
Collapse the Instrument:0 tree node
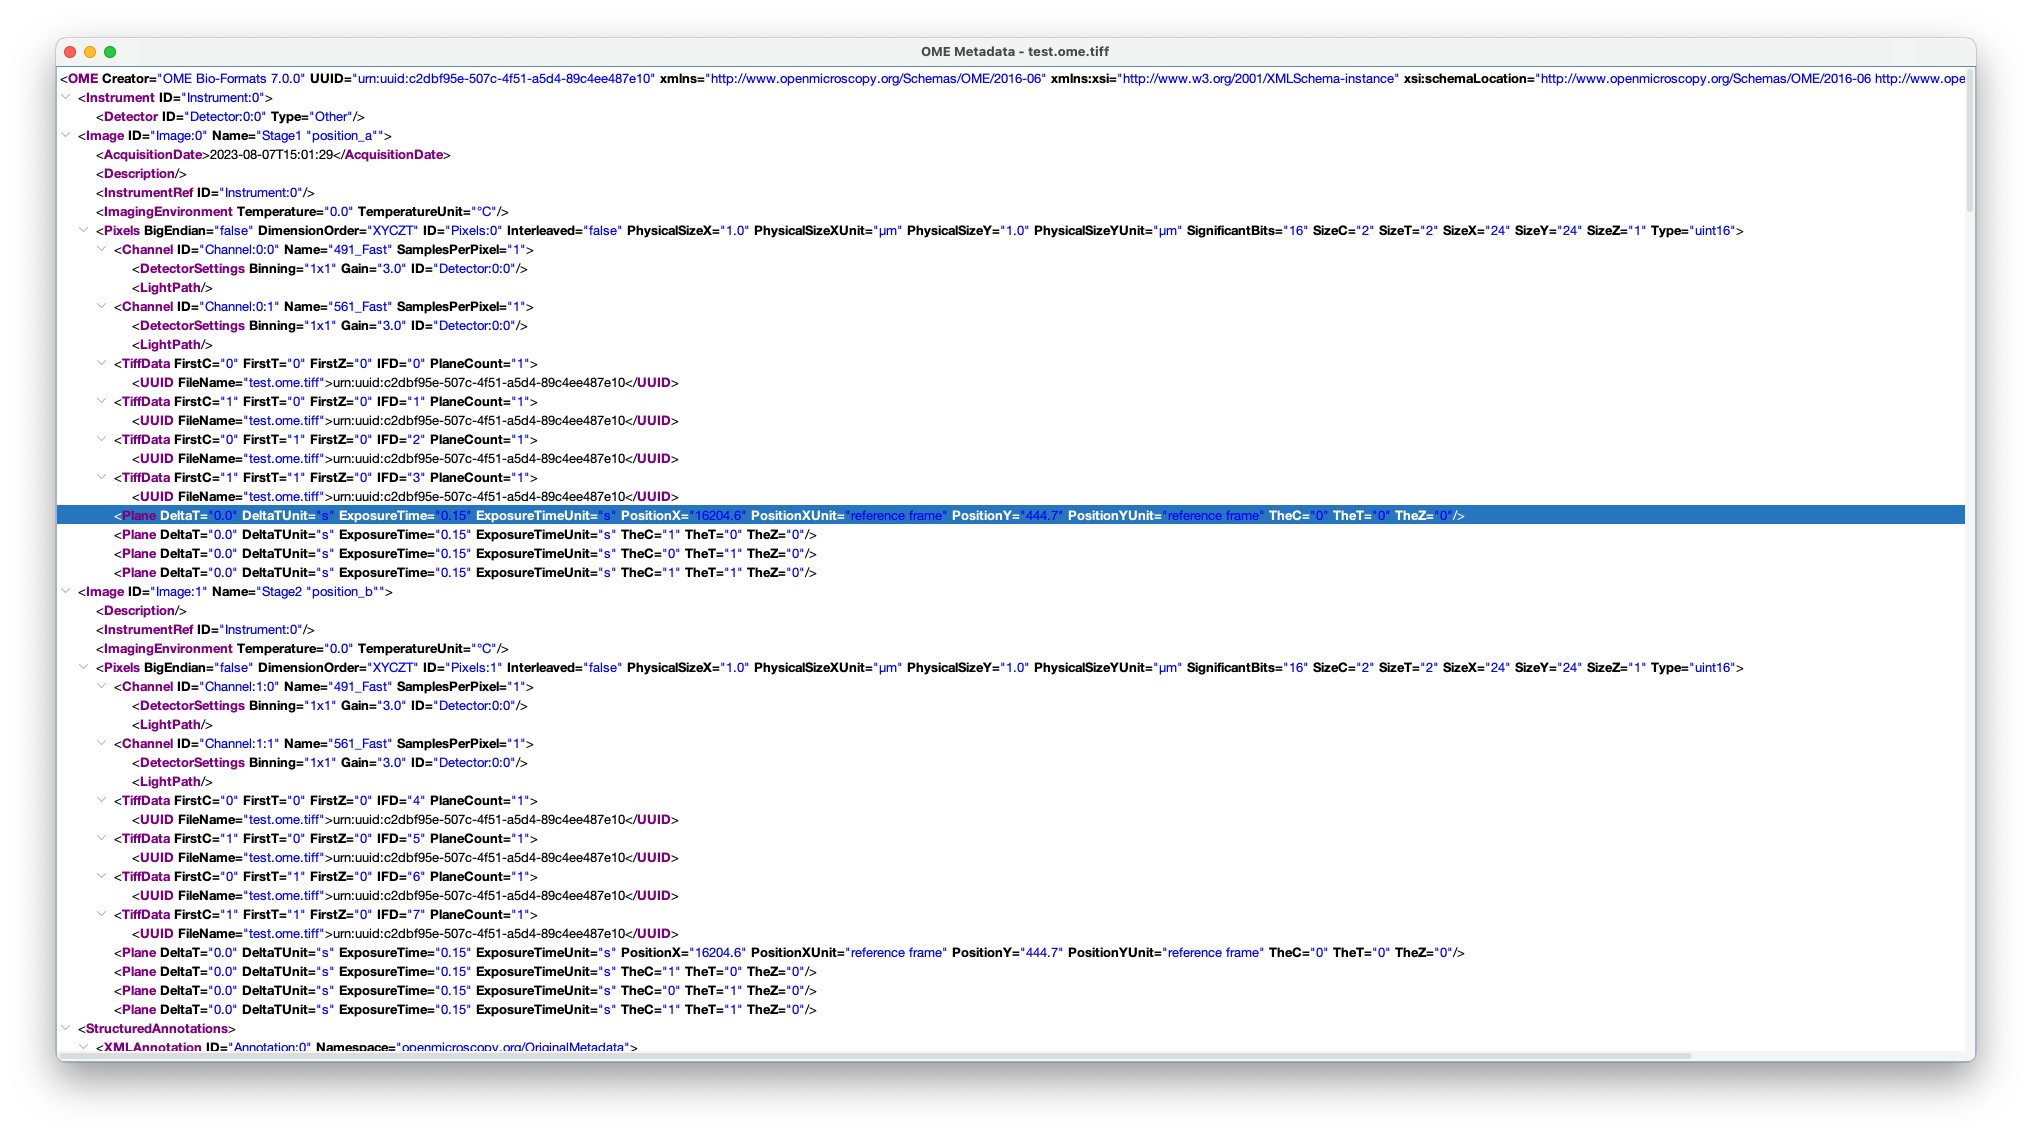(x=66, y=97)
